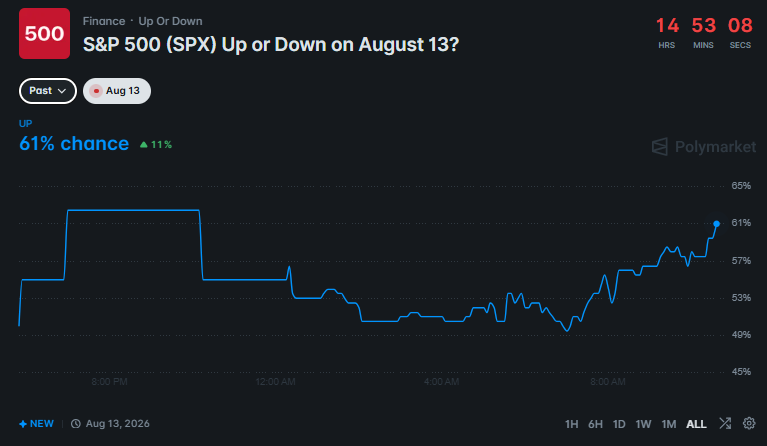Click the NEW sparkle label

[x=37, y=424]
